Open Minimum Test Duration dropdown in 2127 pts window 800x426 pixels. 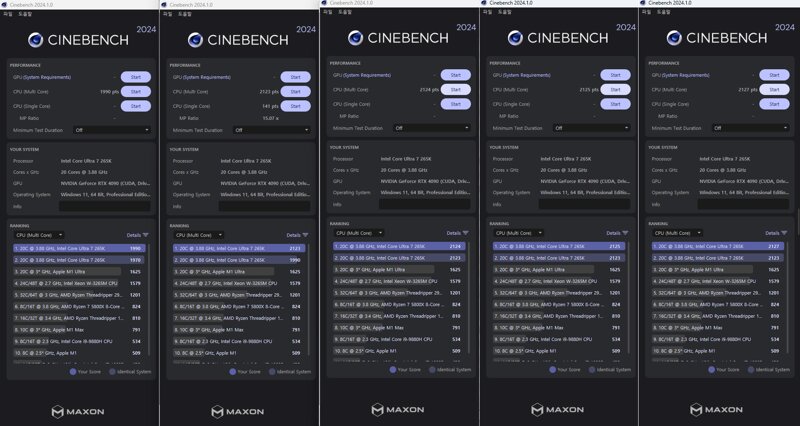click(751, 128)
